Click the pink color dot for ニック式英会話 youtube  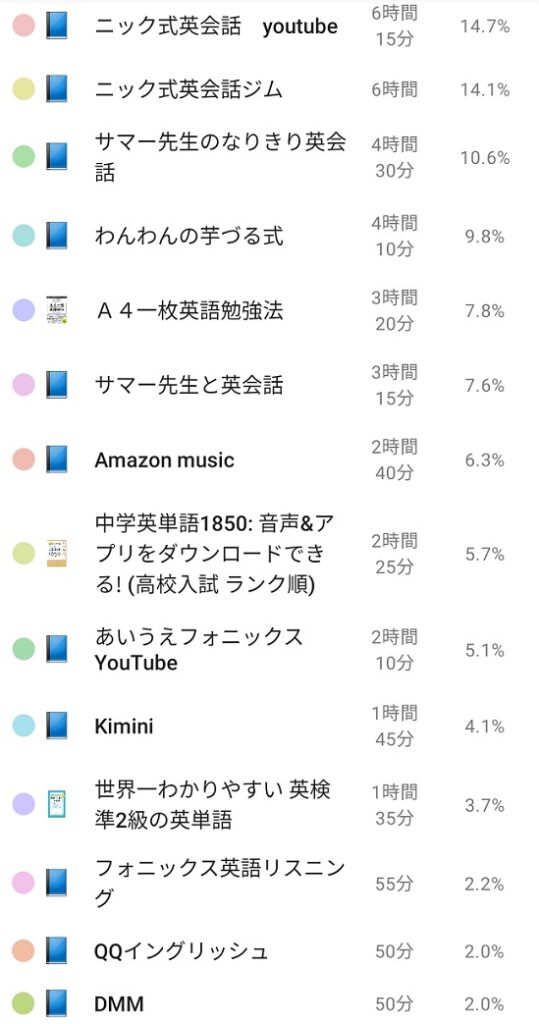point(24,26)
